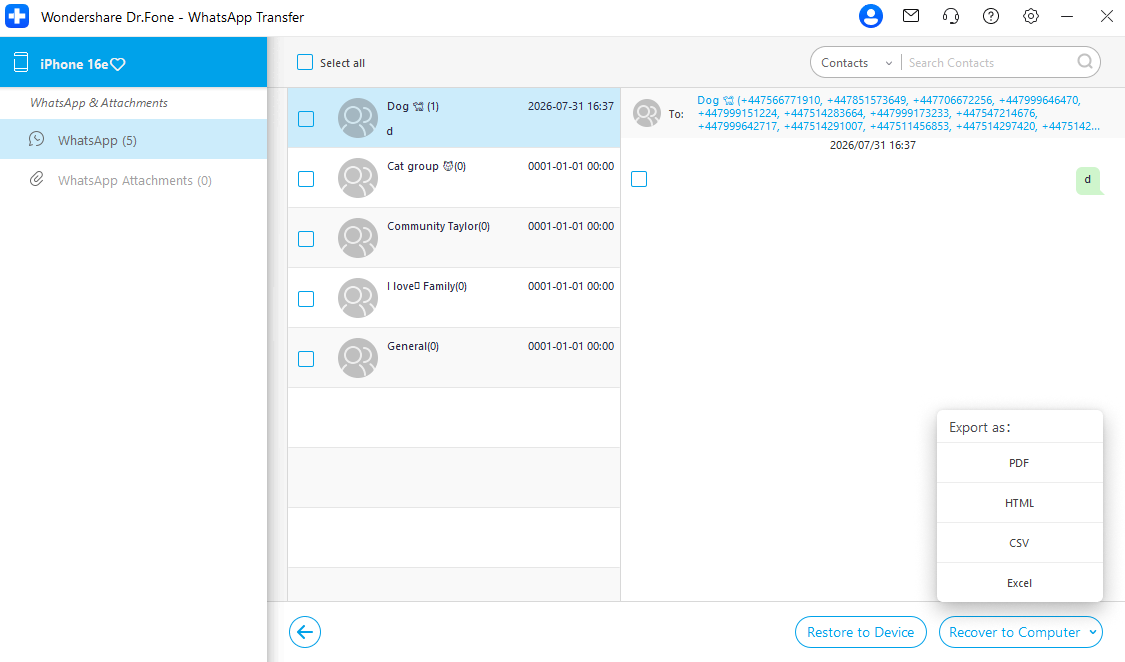Viewport: 1125px width, 662px height.
Task: Expand the Recover to Computer dropdown
Action: 1093,632
